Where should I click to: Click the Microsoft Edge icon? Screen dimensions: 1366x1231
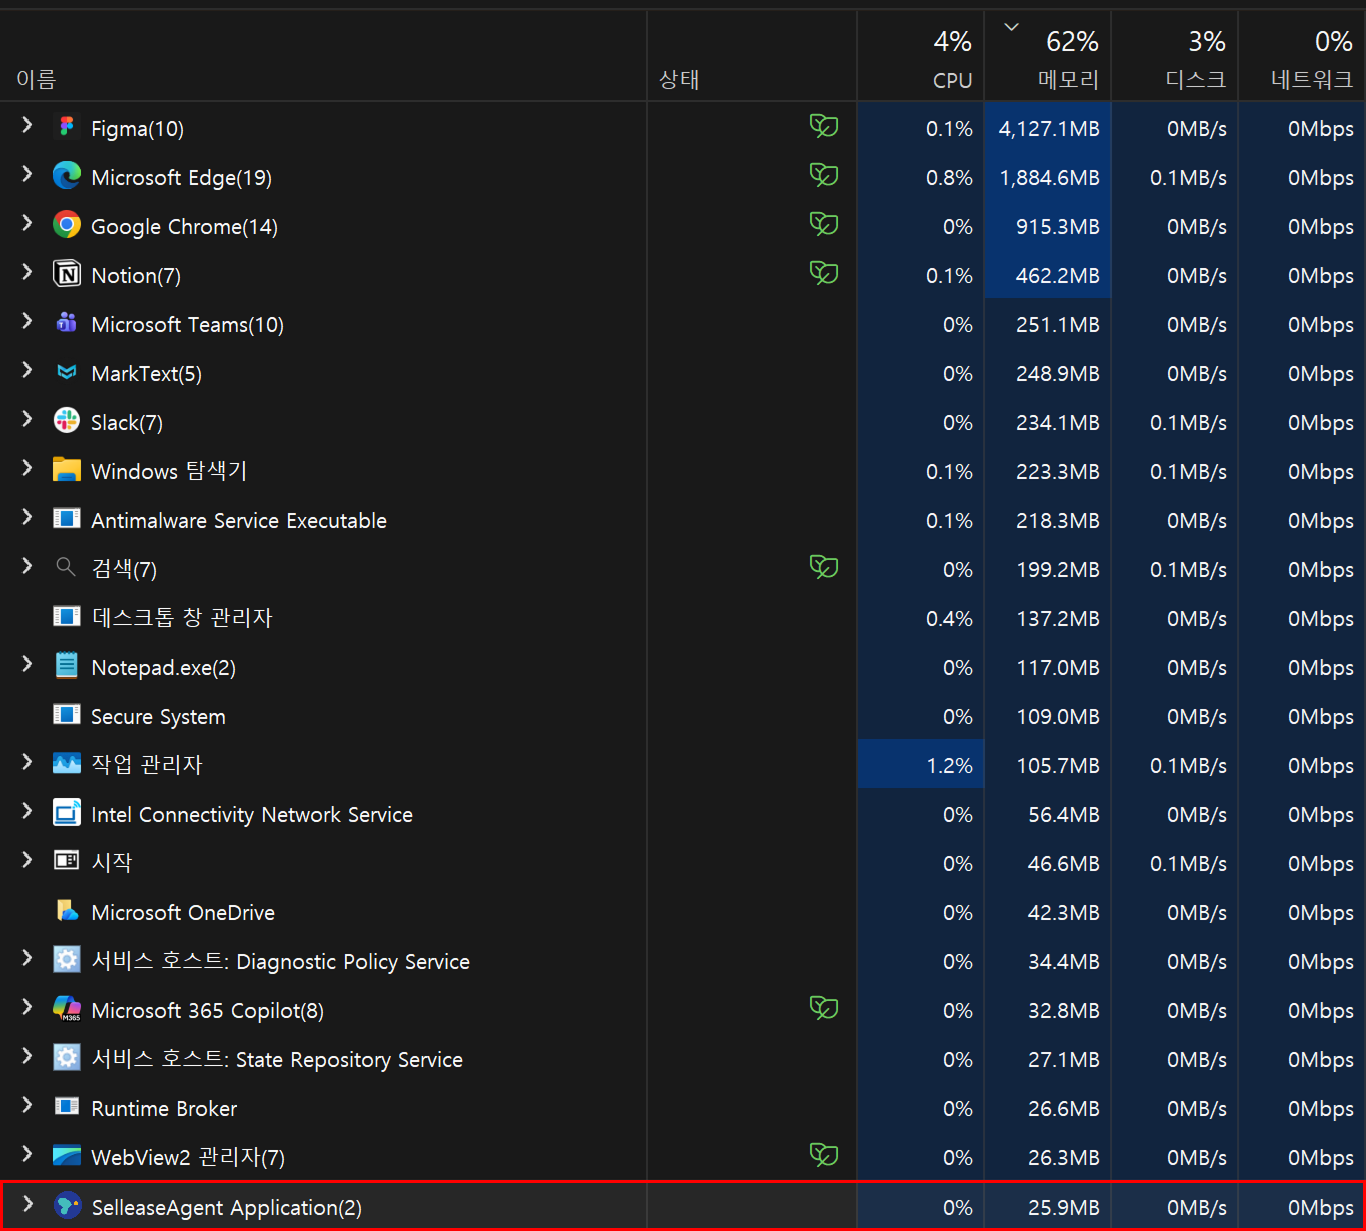pos(67,176)
